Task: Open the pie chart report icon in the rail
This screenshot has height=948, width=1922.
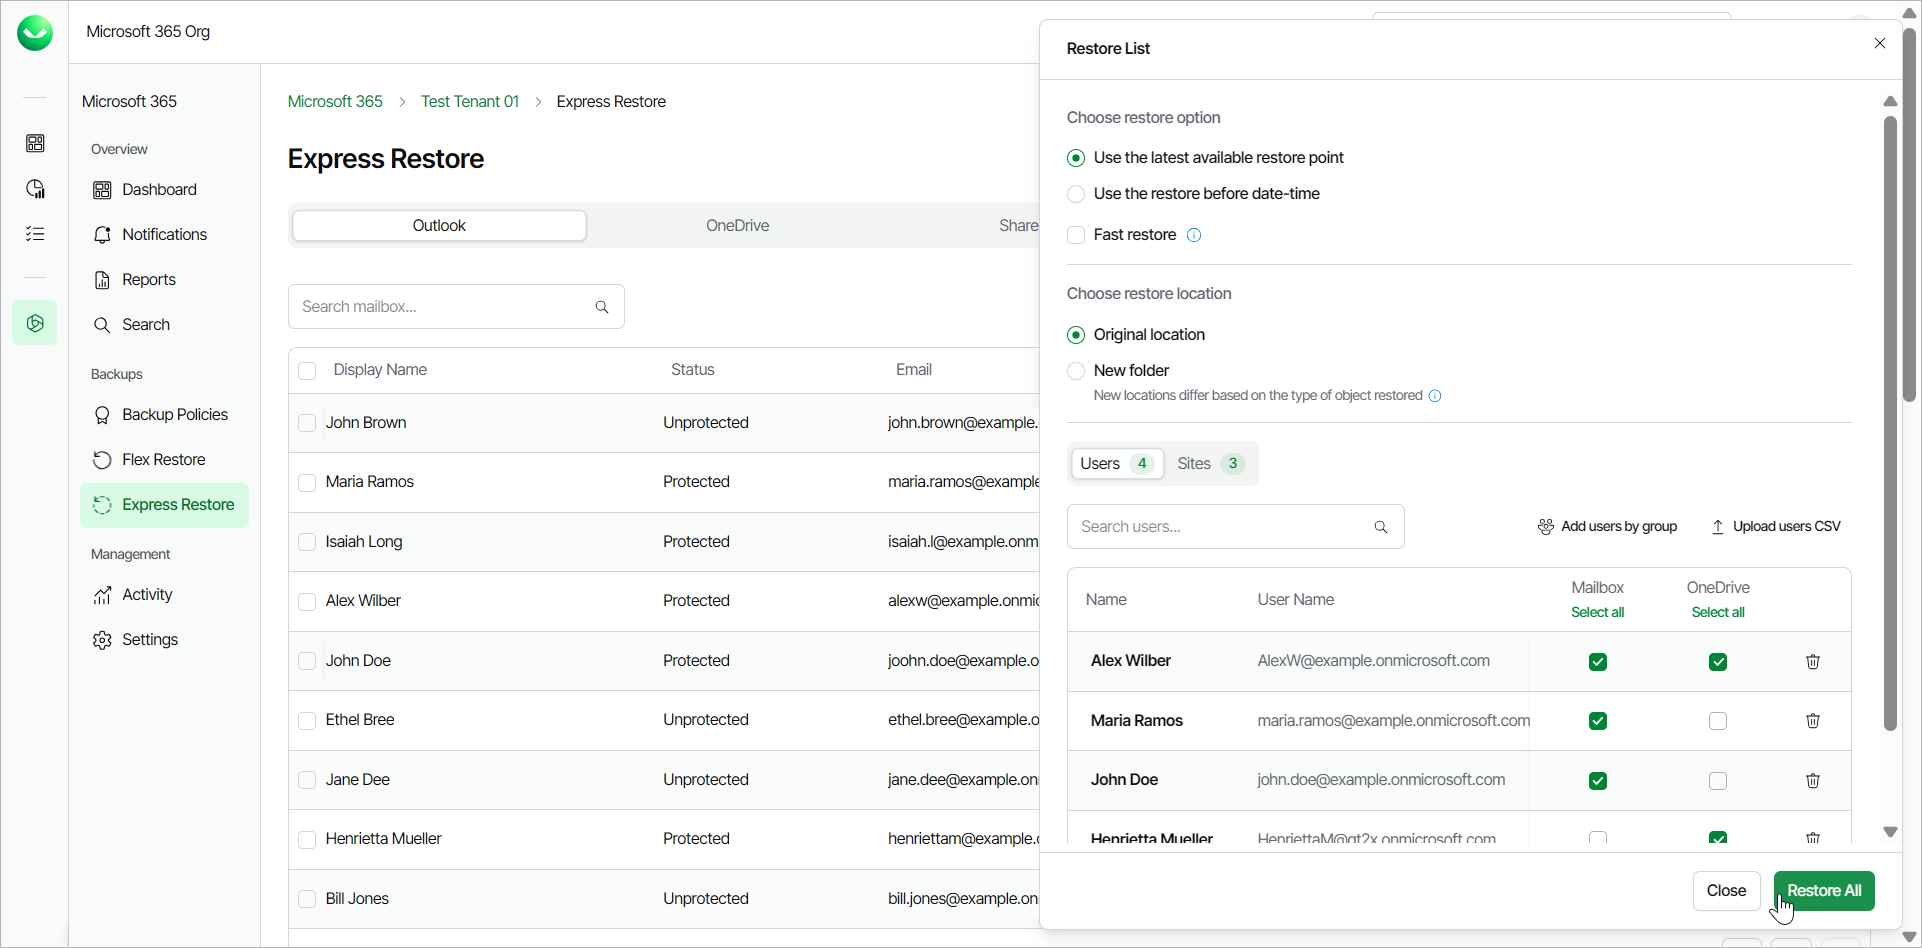Action: pos(35,189)
